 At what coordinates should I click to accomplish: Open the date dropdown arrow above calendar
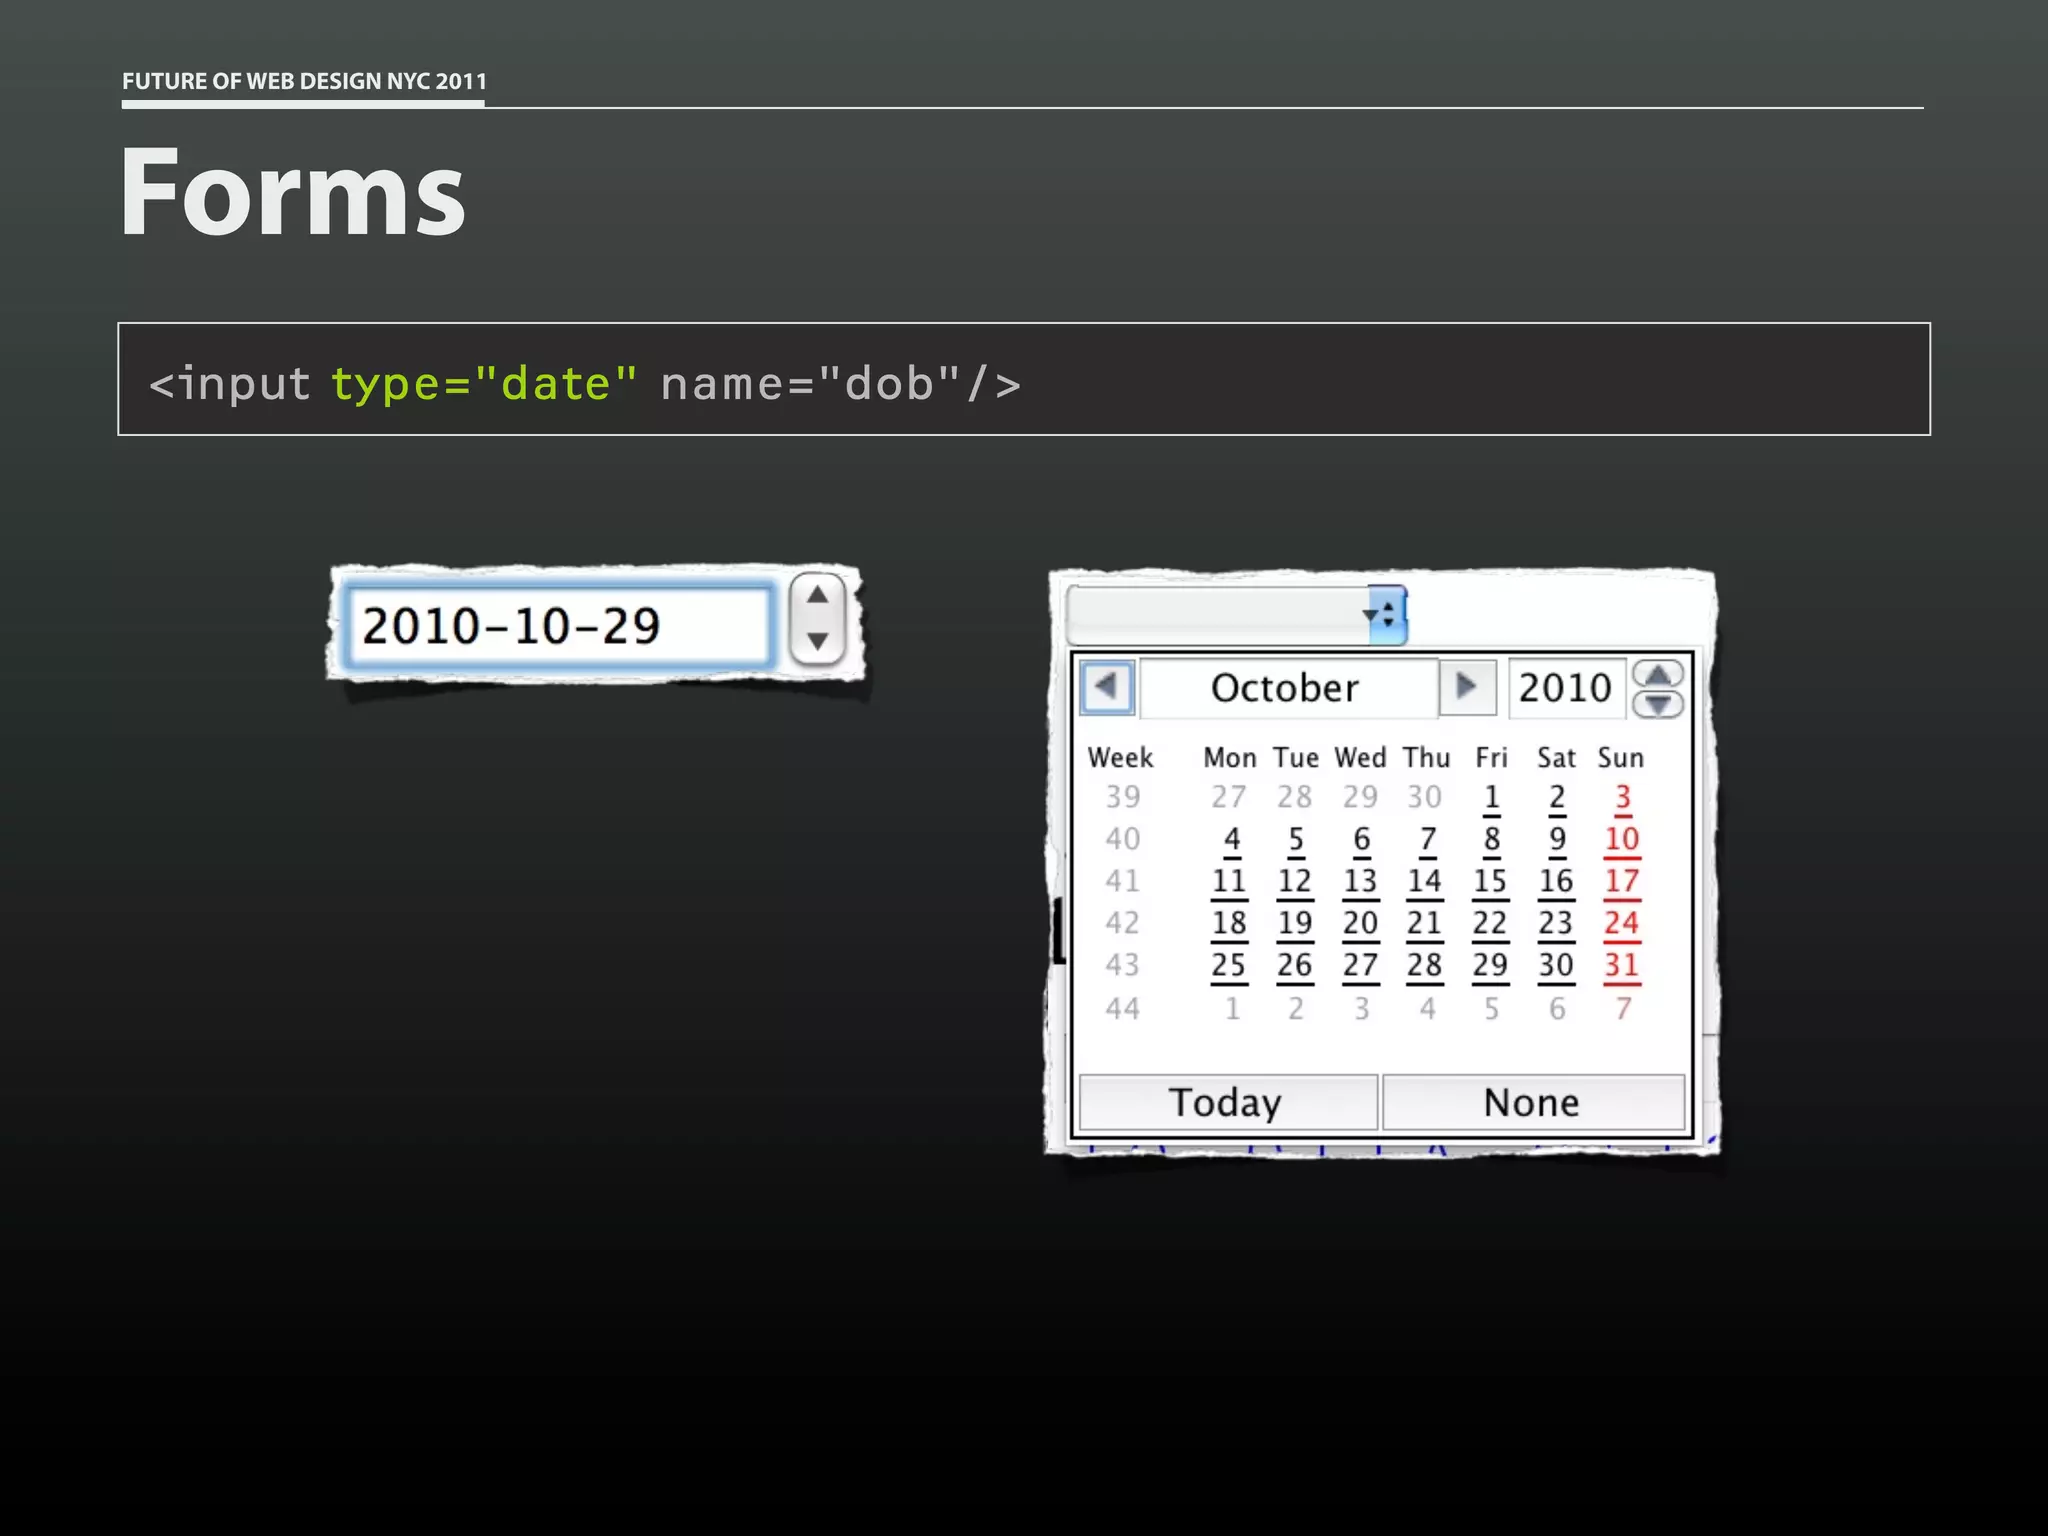click(x=1386, y=615)
